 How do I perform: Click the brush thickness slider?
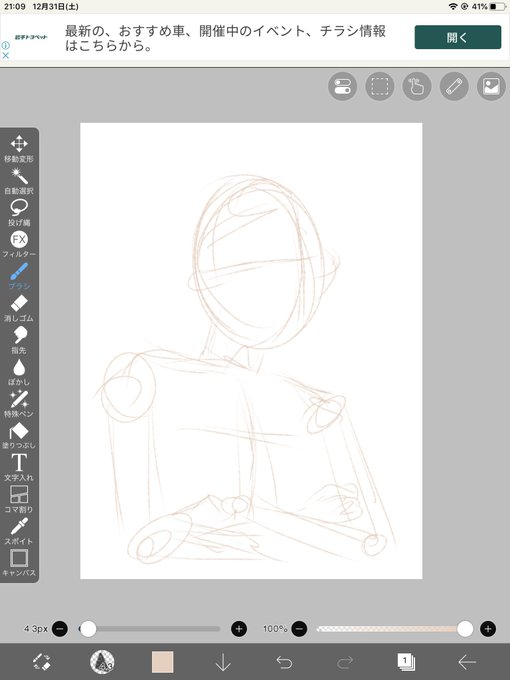click(150, 628)
